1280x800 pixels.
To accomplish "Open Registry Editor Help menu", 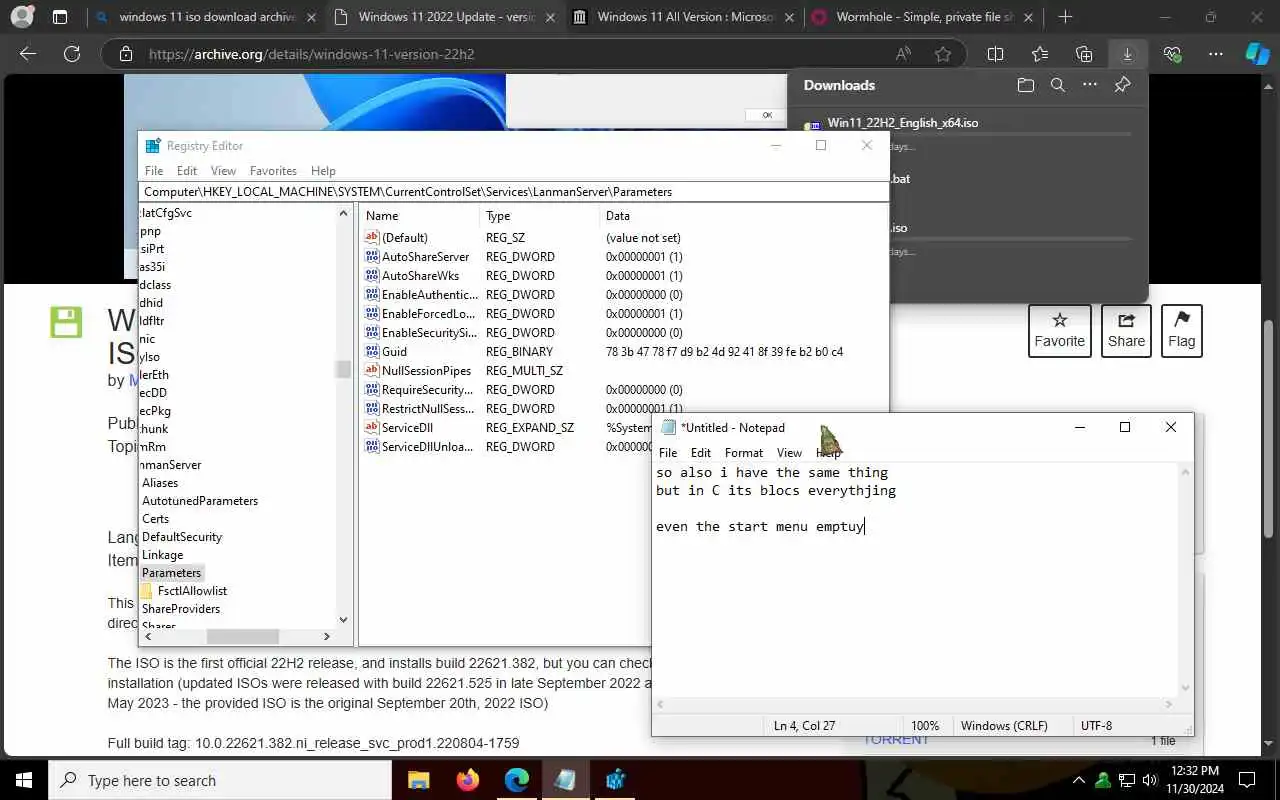I will (x=323, y=171).
